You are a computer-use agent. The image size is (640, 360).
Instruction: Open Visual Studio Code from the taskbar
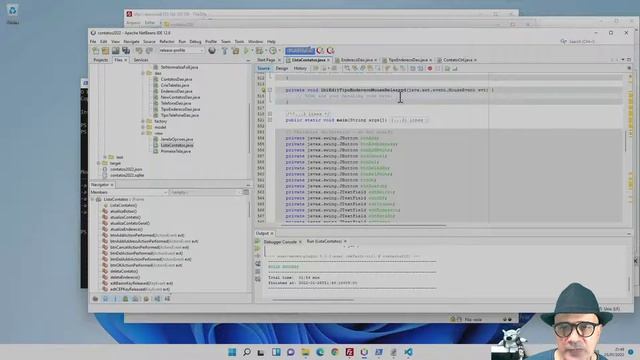tap(408, 352)
